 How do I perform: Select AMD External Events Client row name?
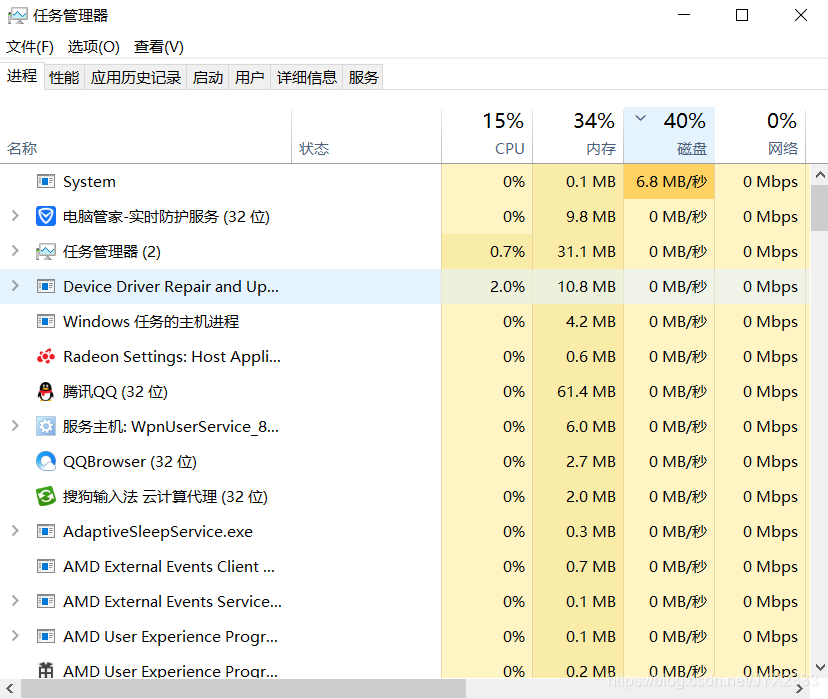pos(169,566)
